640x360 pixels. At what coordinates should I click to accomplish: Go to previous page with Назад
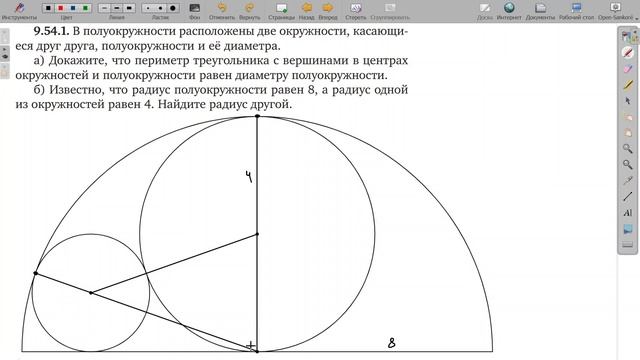pos(307,11)
